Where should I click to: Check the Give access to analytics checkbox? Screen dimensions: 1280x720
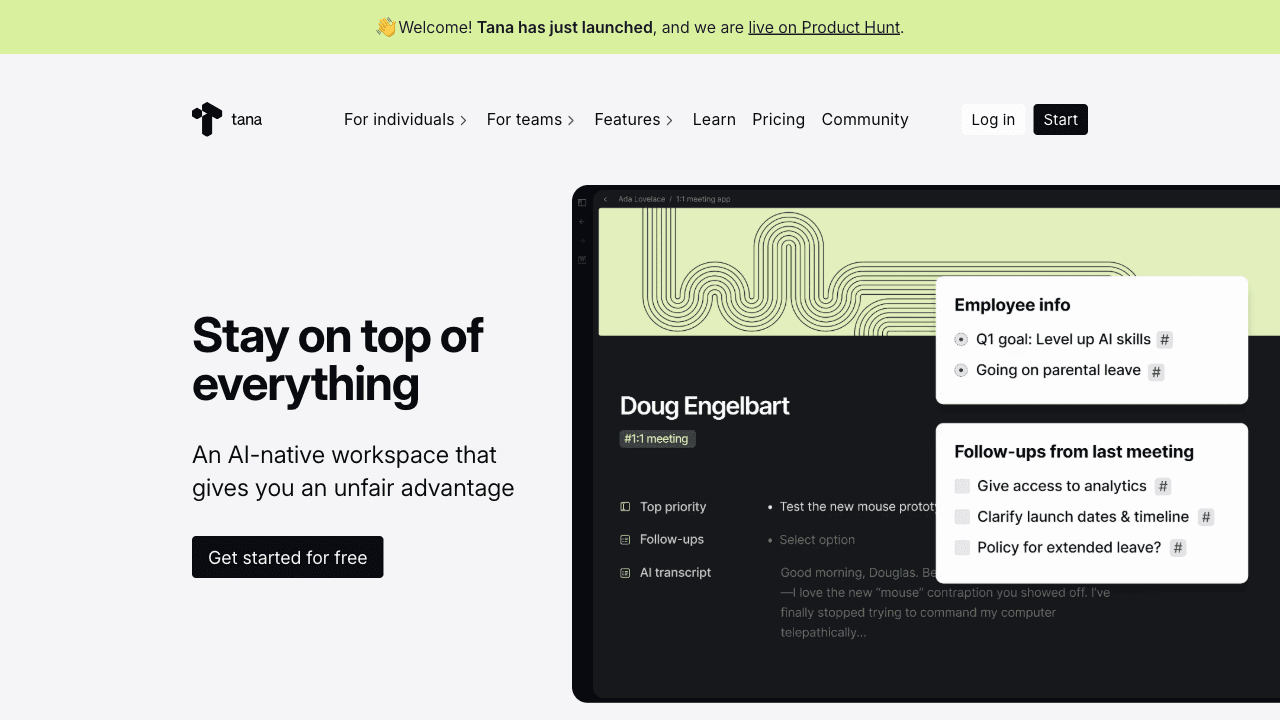pos(962,486)
